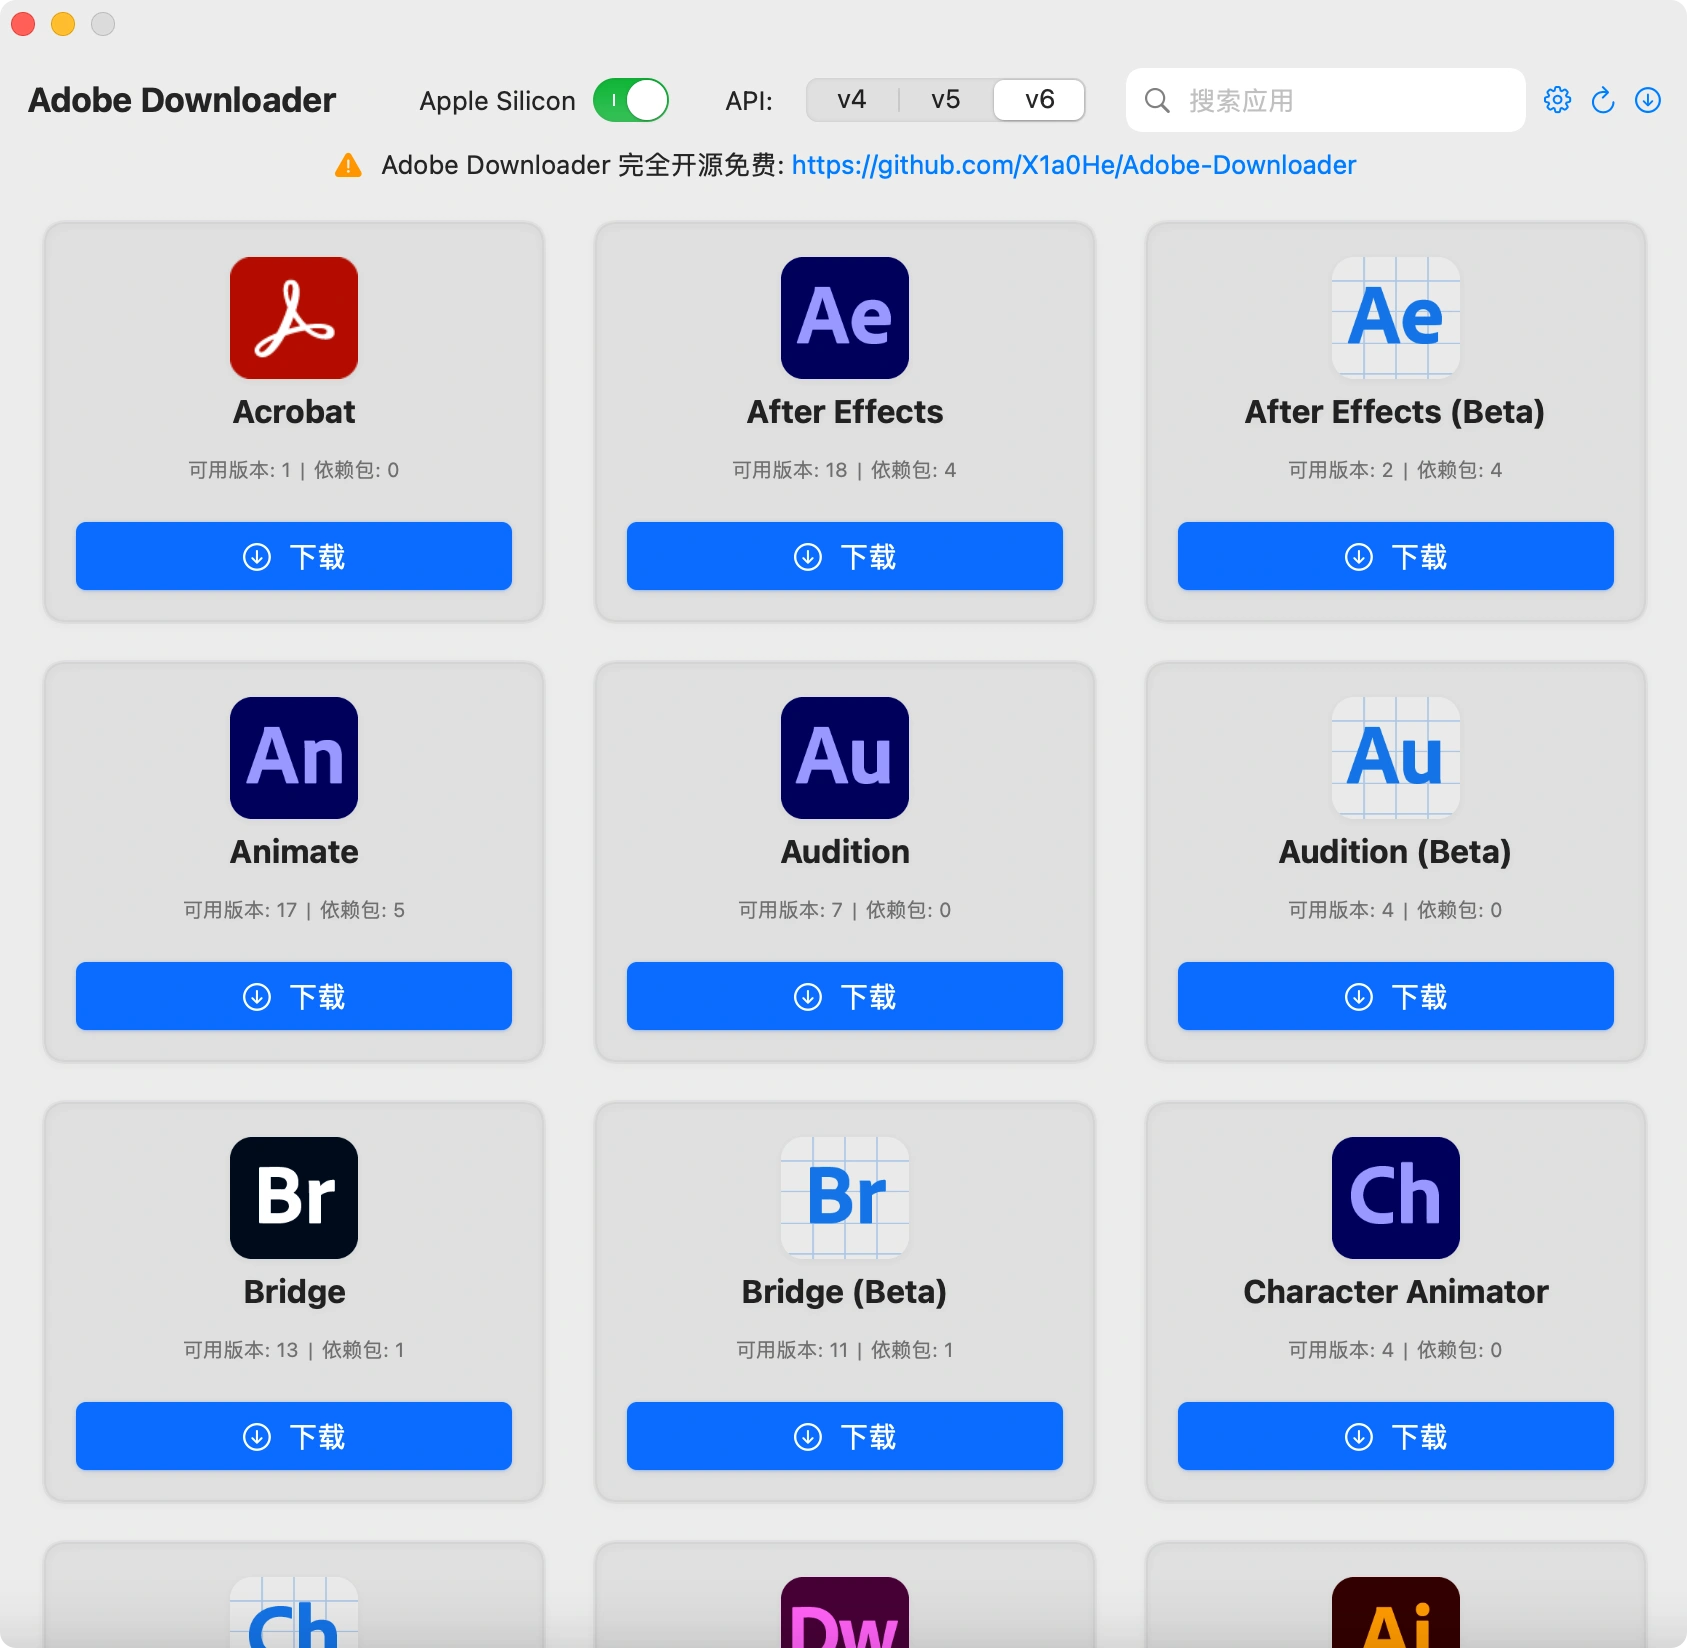Screen dimensions: 1687x1648
Task: Click the Audition (Beta) icon
Action: (1396, 758)
